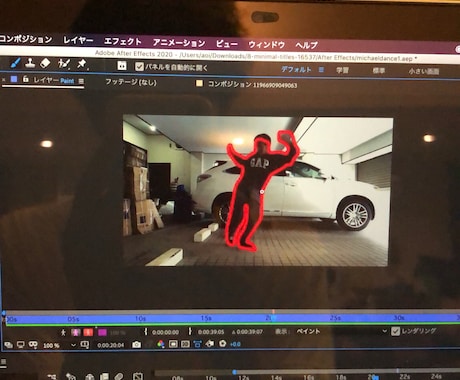The width and height of the screenshot is (460, 380).
Task: Select the フッテージ (なし) tab
Action: click(x=131, y=82)
